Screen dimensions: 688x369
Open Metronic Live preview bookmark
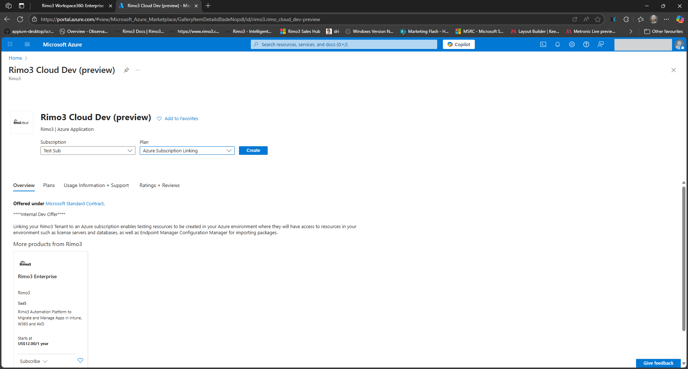coord(591,32)
